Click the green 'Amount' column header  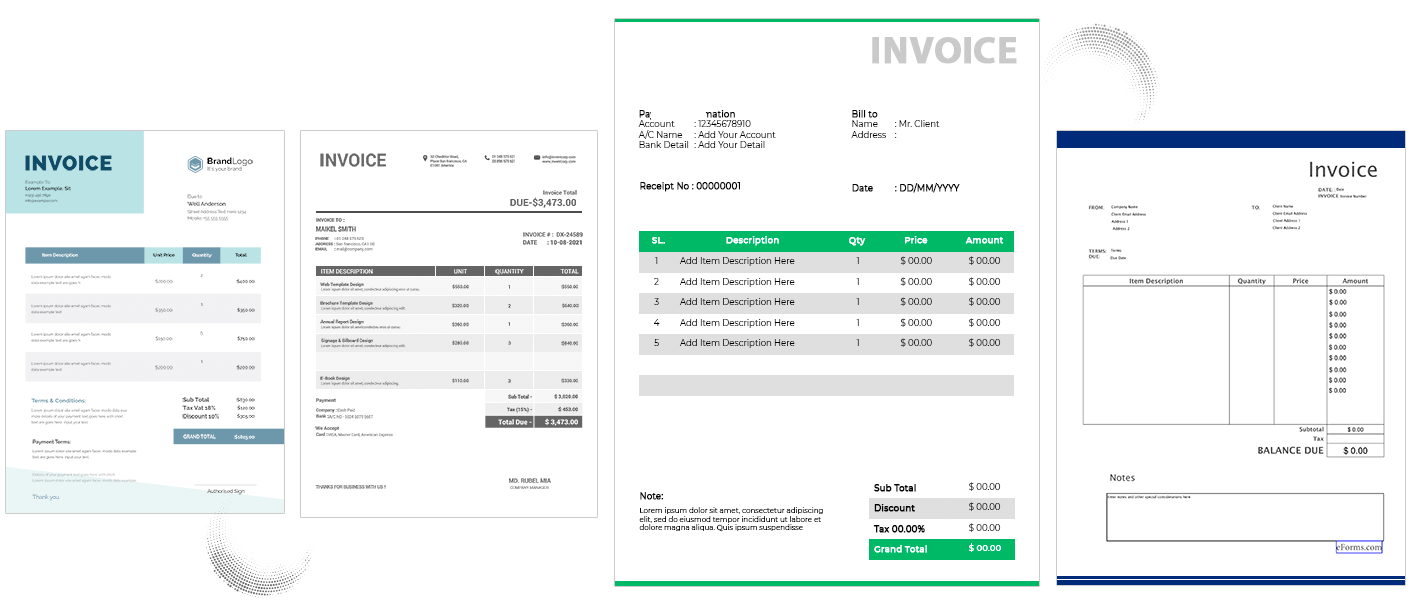[x=984, y=240]
